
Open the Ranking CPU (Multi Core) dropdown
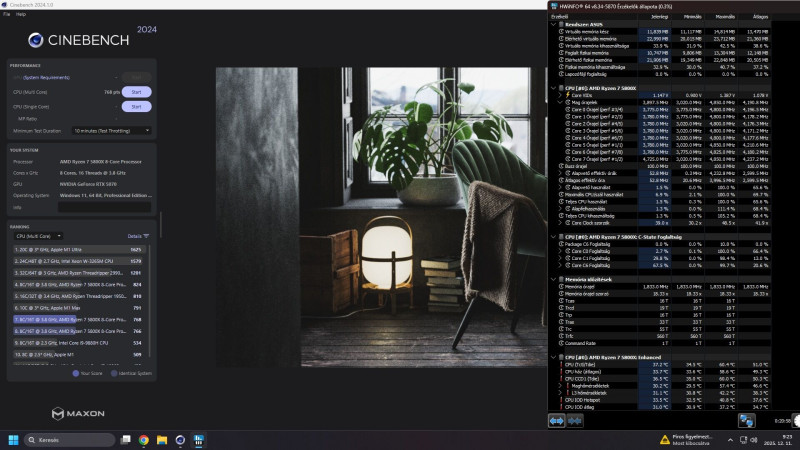pos(38,236)
